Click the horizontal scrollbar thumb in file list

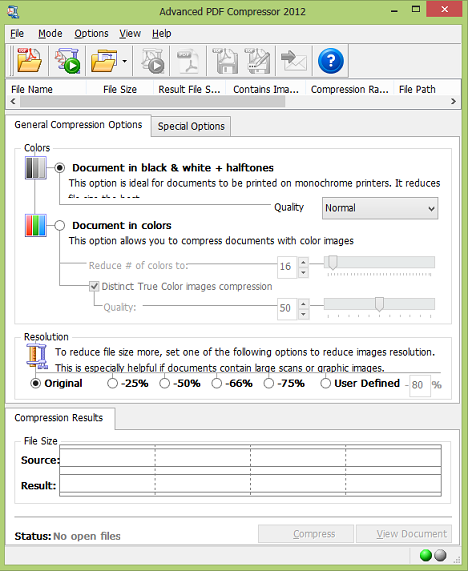153,102
